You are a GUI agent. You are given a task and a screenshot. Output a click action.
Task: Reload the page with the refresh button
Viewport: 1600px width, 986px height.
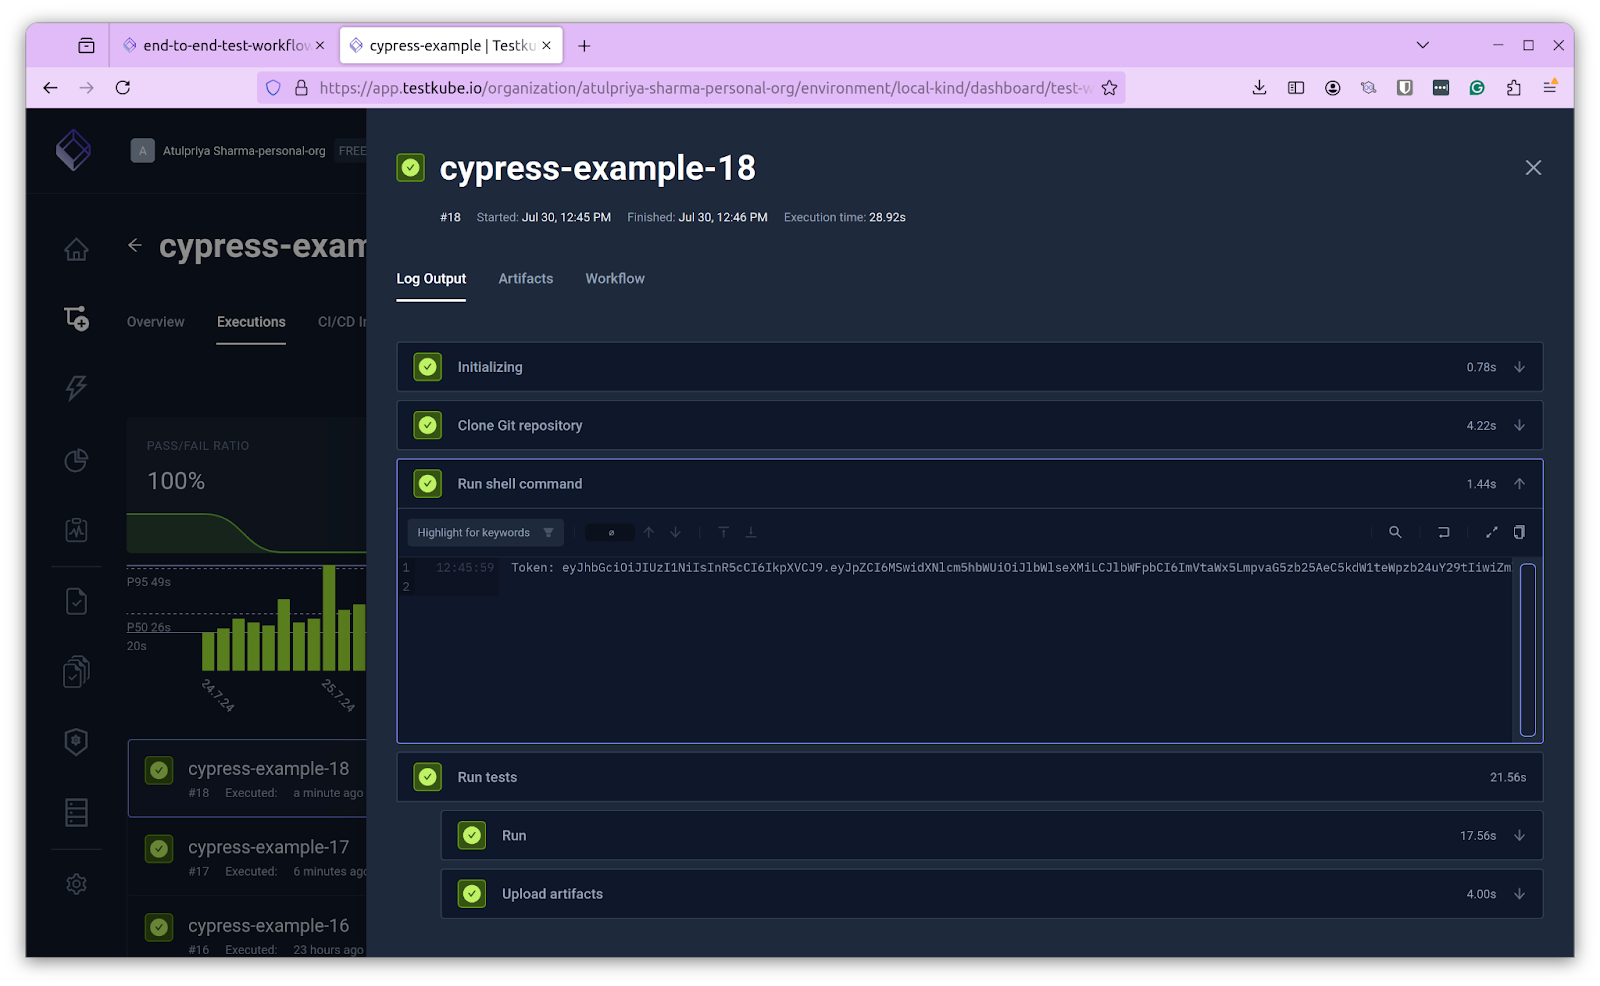[123, 88]
